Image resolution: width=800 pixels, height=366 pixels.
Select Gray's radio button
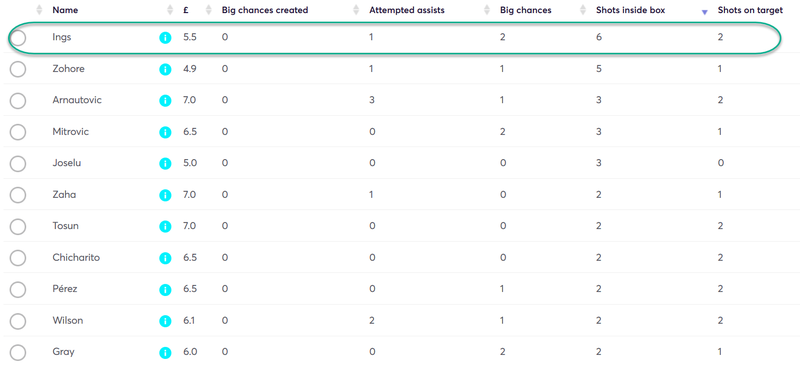tap(18, 352)
